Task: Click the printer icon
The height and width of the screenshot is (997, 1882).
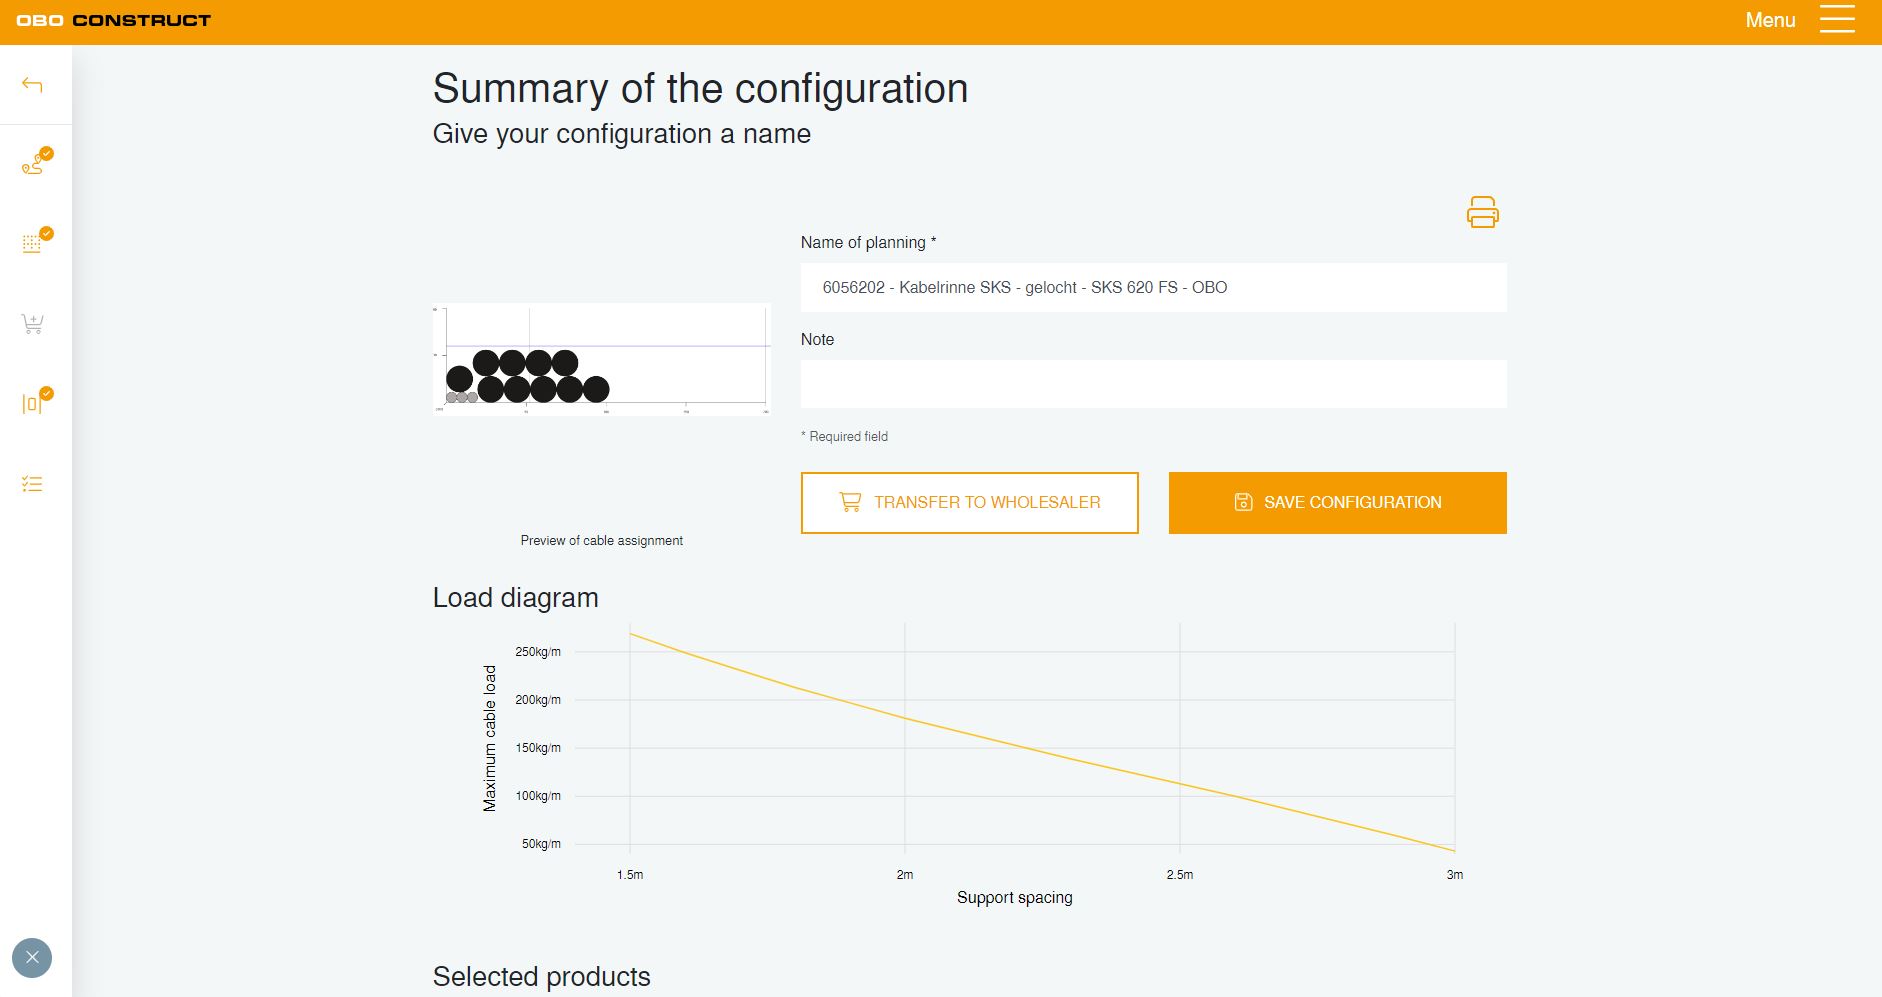Action: 1482,212
